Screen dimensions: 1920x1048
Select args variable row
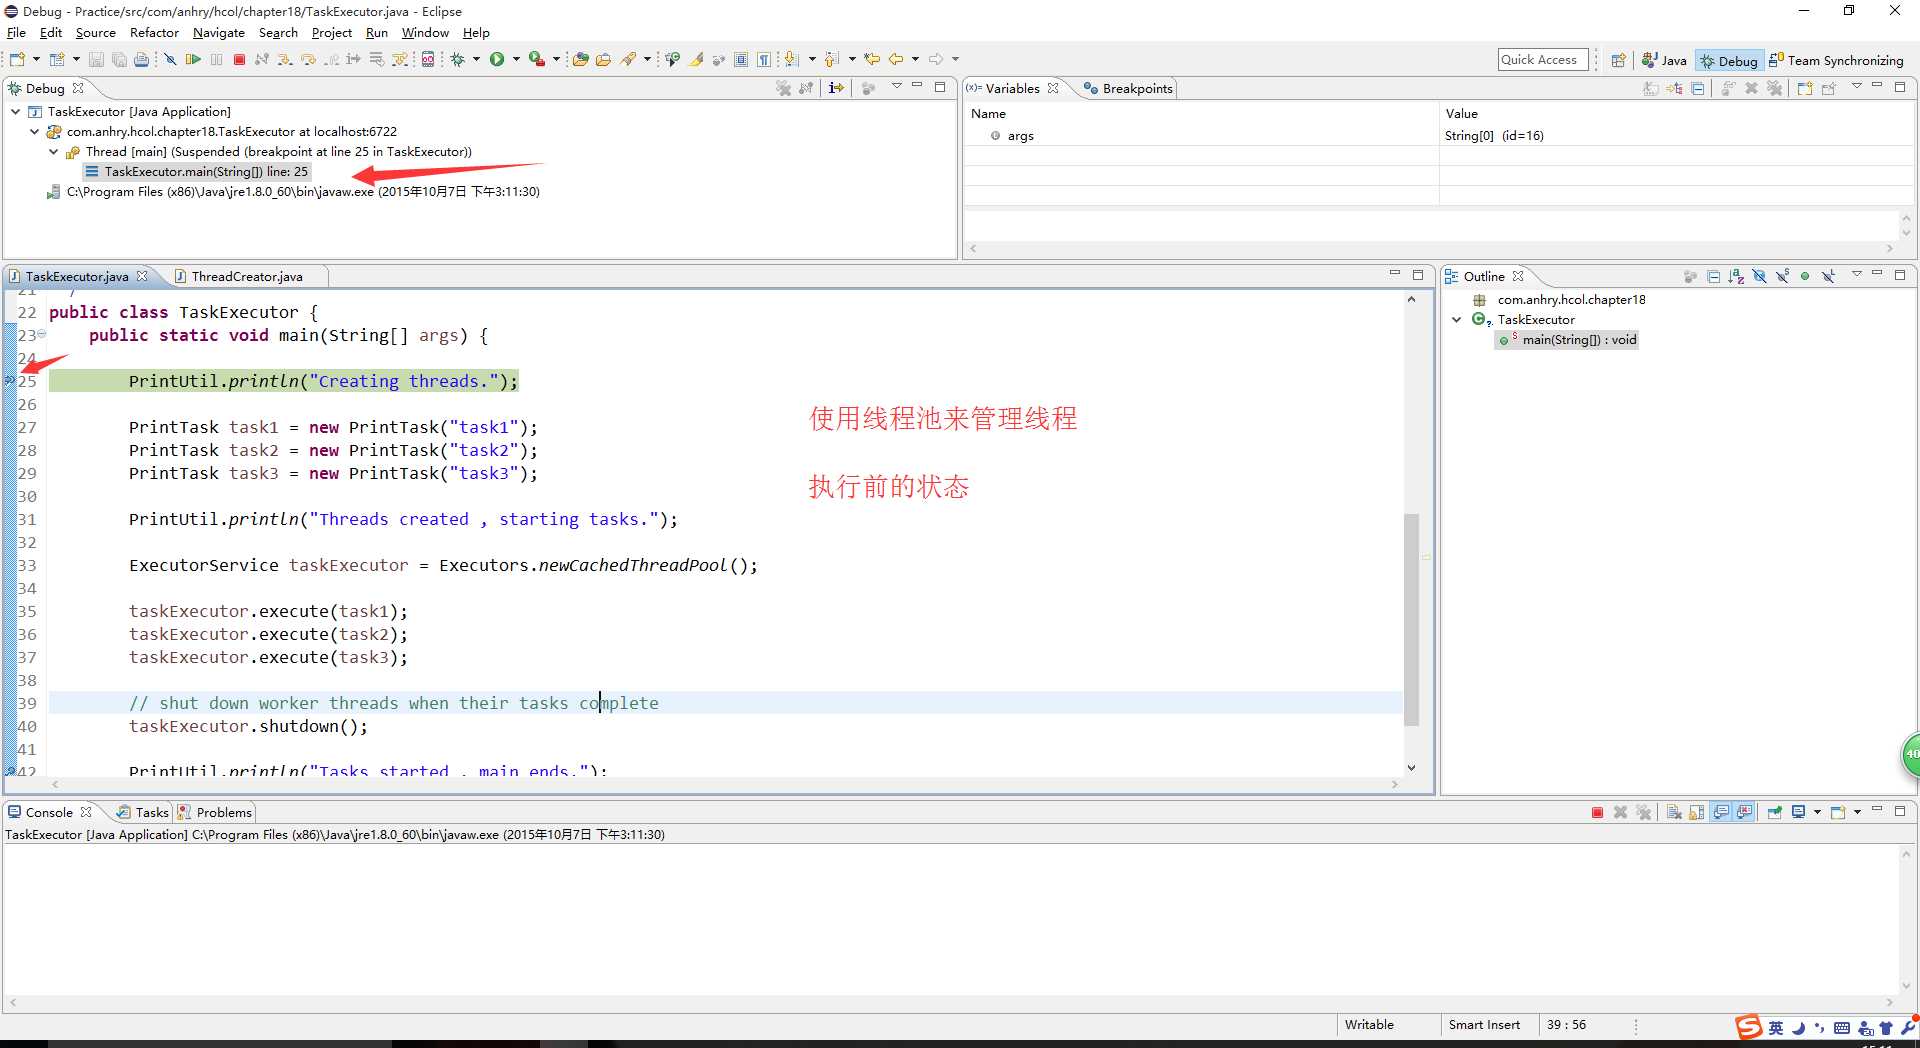tap(1438, 136)
